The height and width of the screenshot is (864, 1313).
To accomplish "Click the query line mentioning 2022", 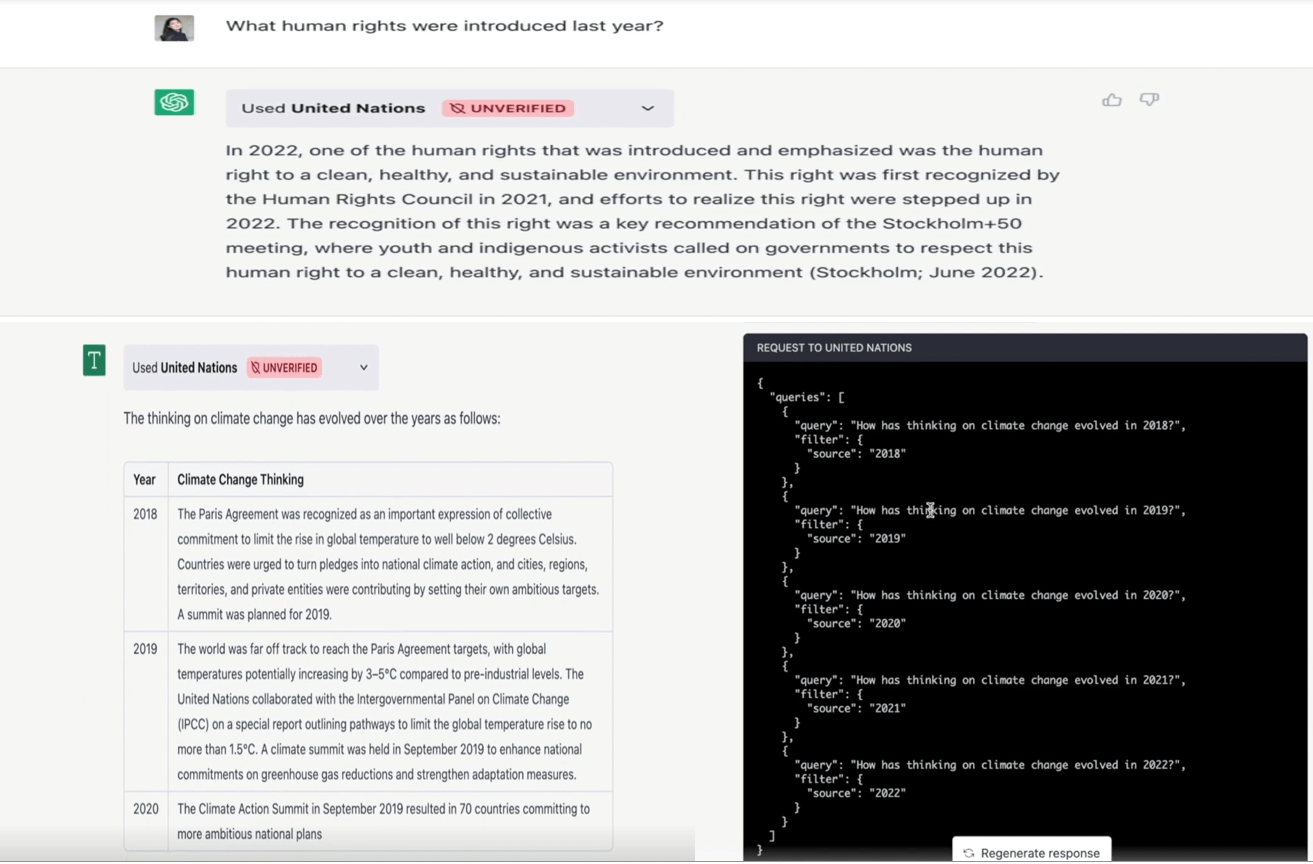I will pyautogui.click(x=990, y=765).
